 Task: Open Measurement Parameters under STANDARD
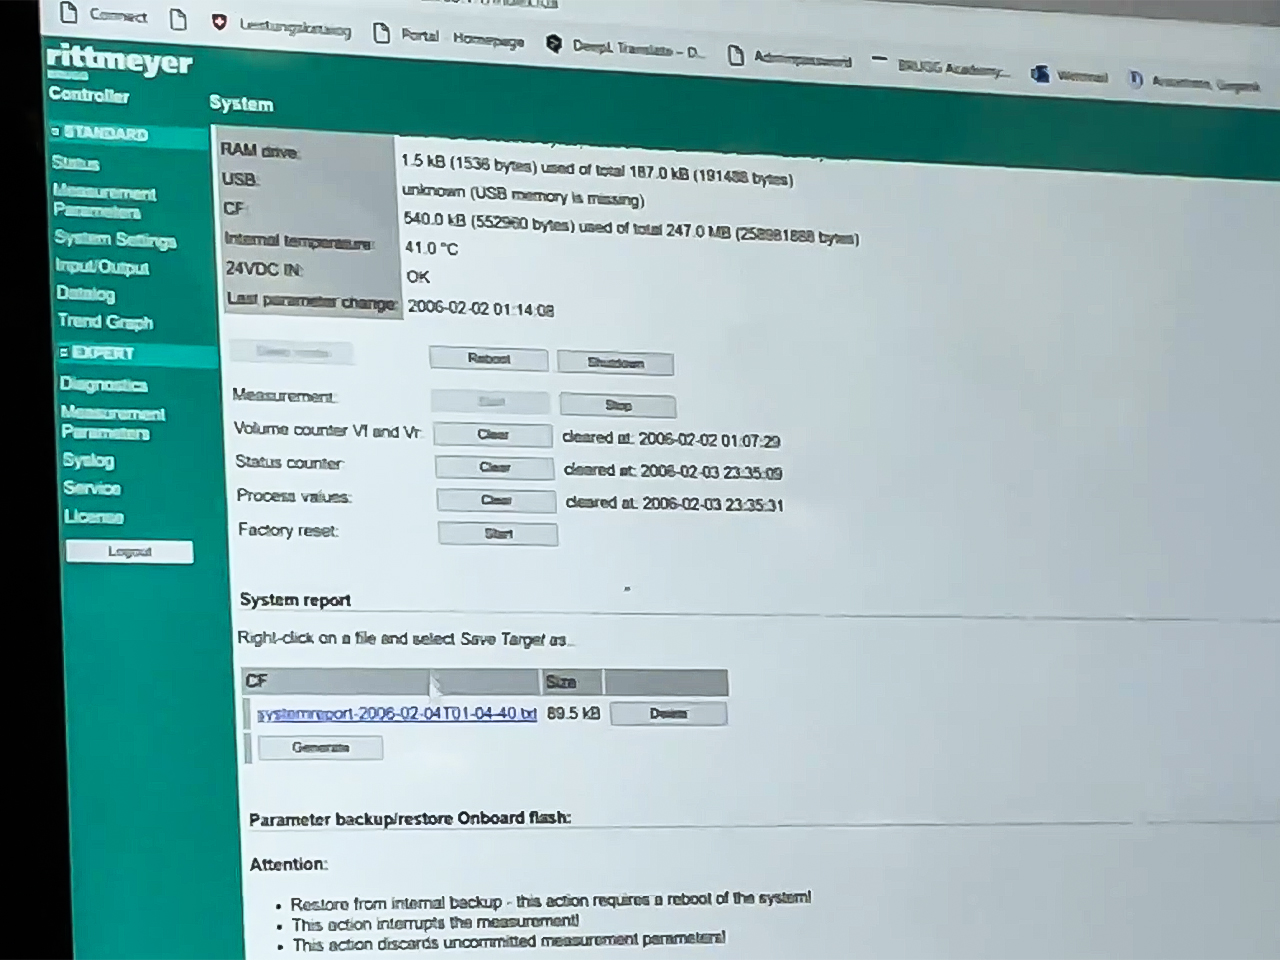point(104,201)
